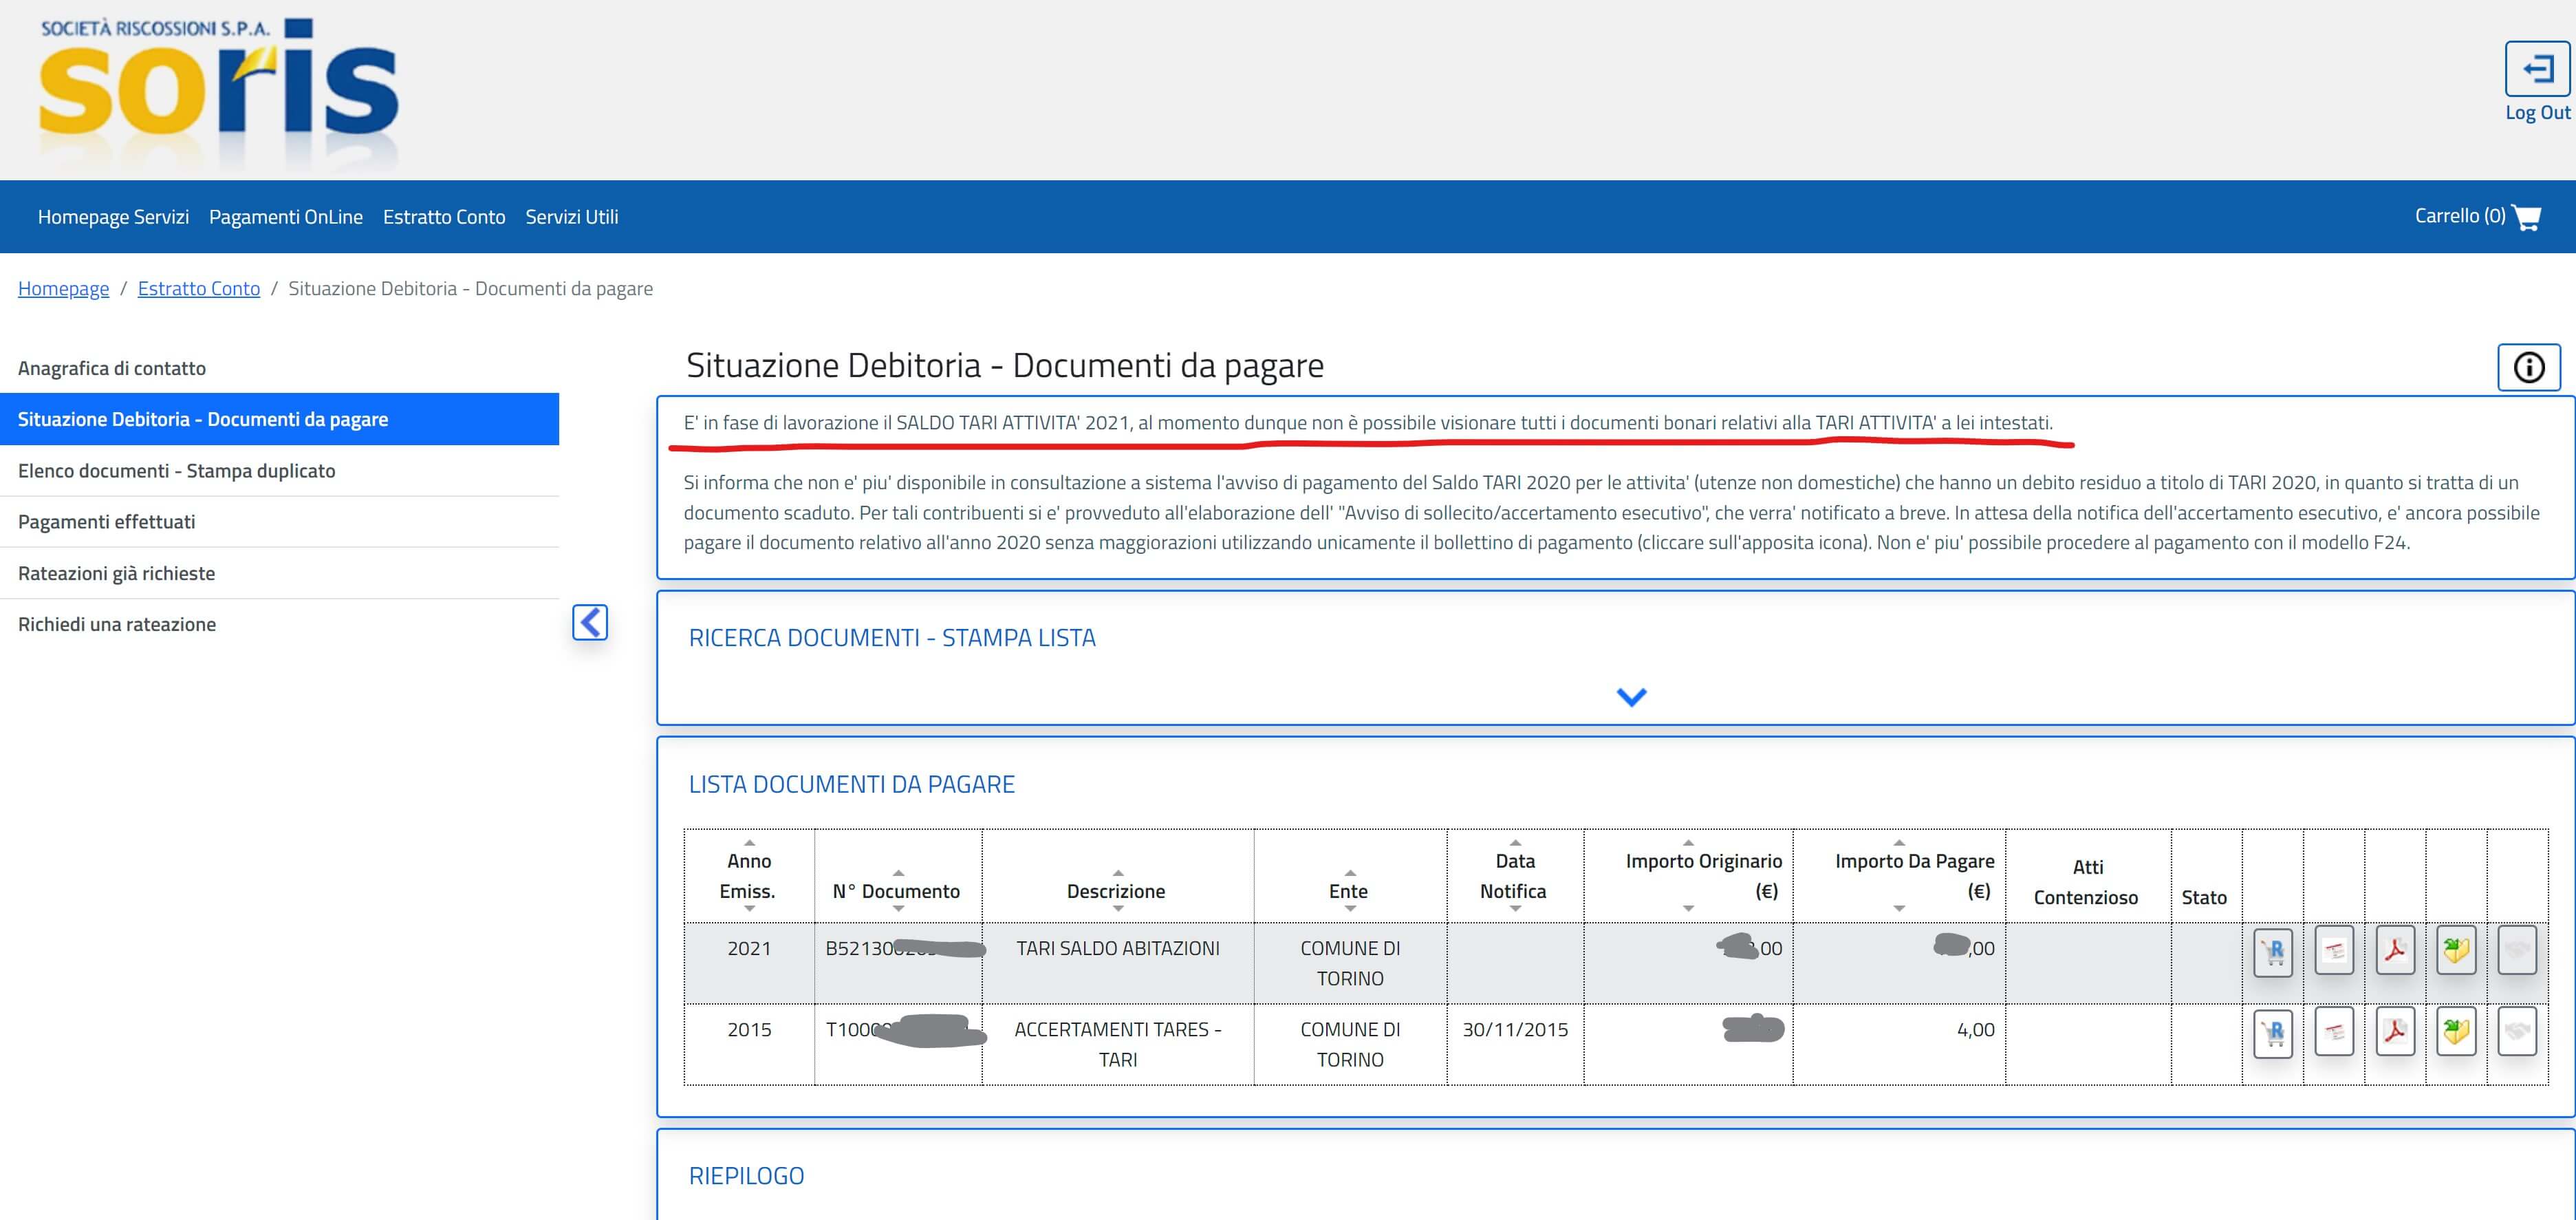The width and height of the screenshot is (2576, 1220).
Task: Open Servizi Utili menu item
Action: [x=572, y=217]
